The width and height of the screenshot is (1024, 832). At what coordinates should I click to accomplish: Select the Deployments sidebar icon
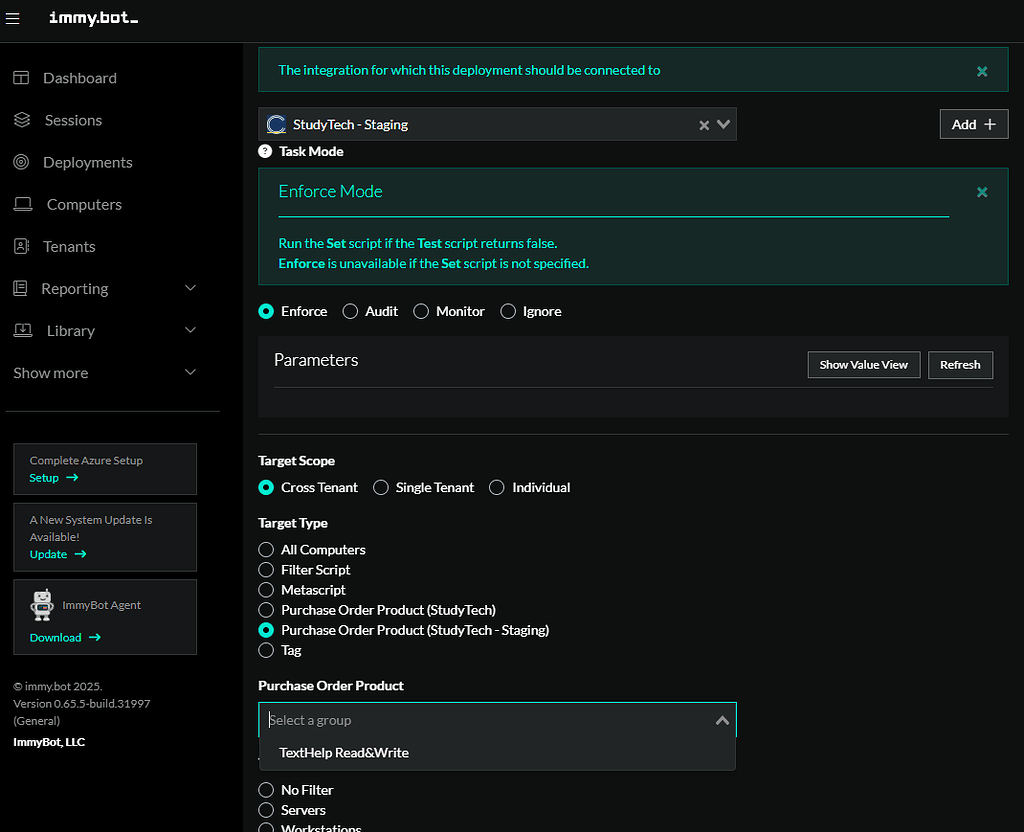(x=22, y=161)
